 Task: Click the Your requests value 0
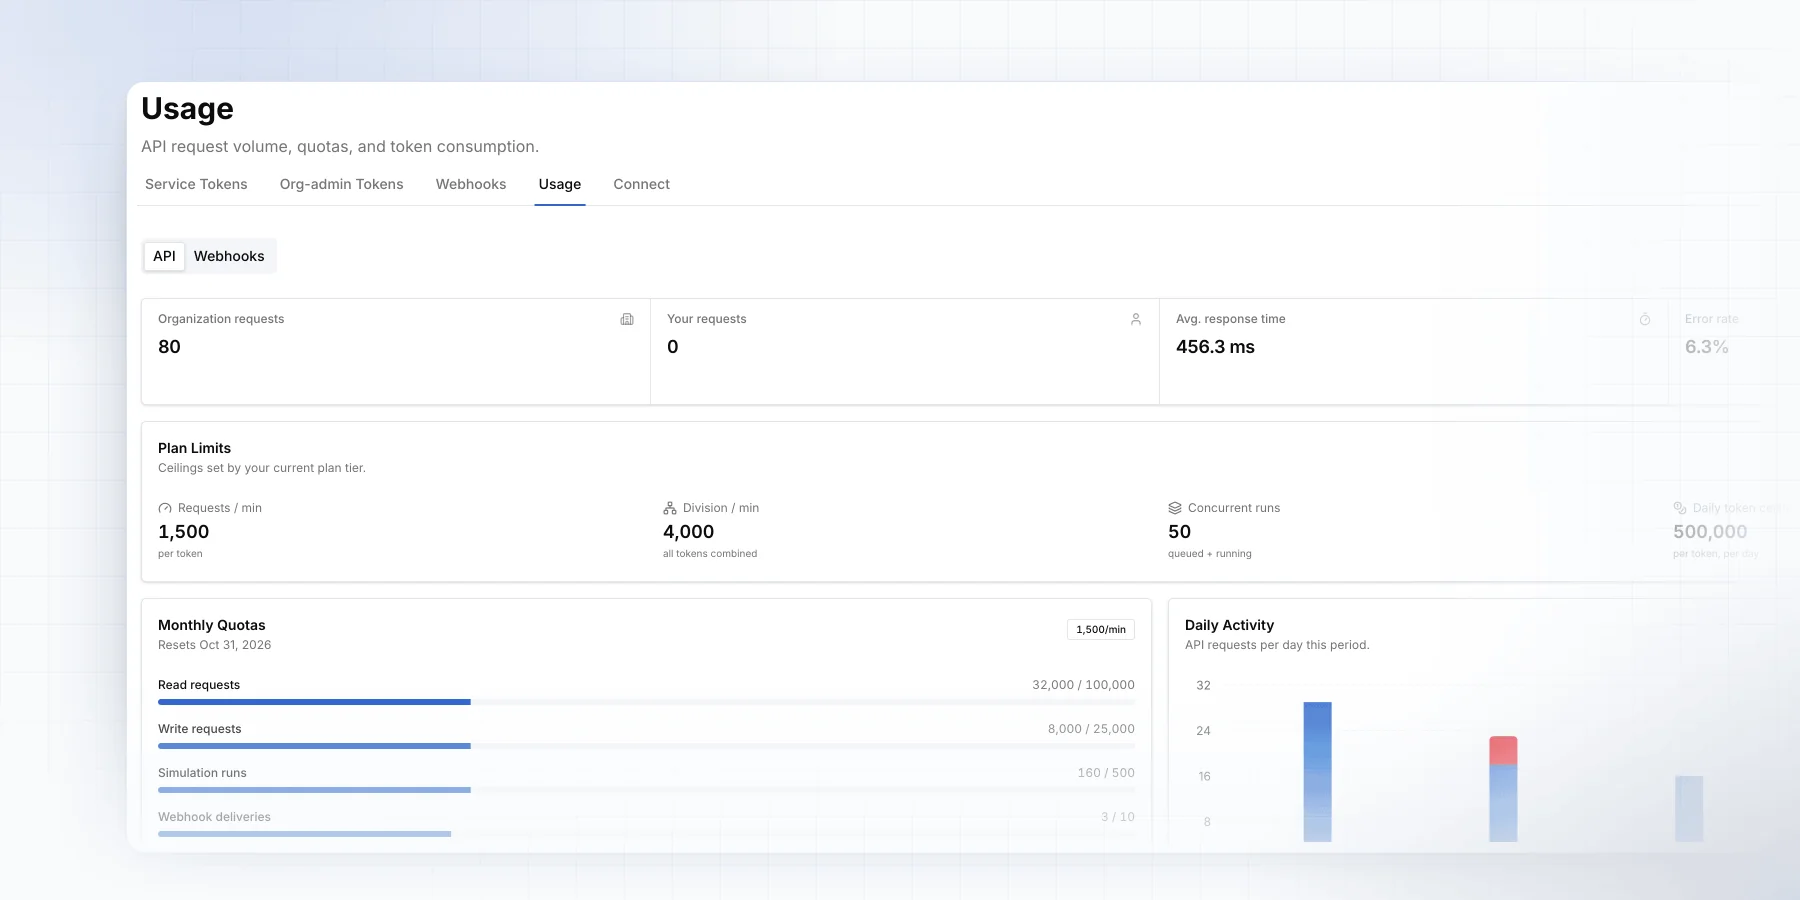pos(673,347)
